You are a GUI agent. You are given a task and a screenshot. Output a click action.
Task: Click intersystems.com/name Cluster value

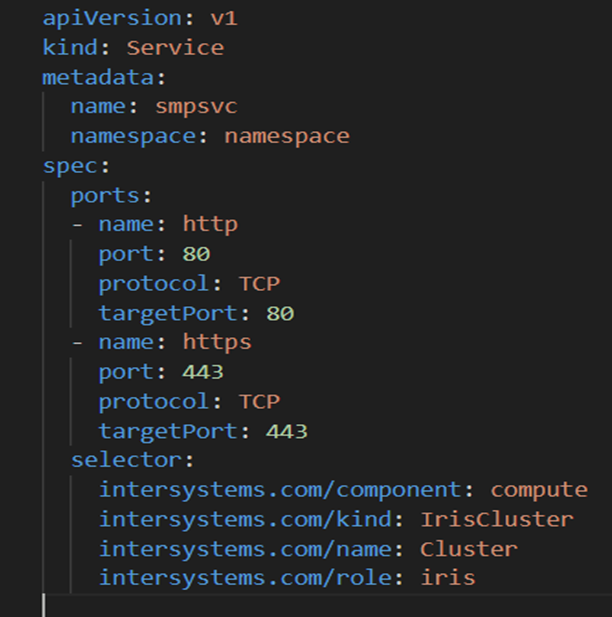[469, 549]
